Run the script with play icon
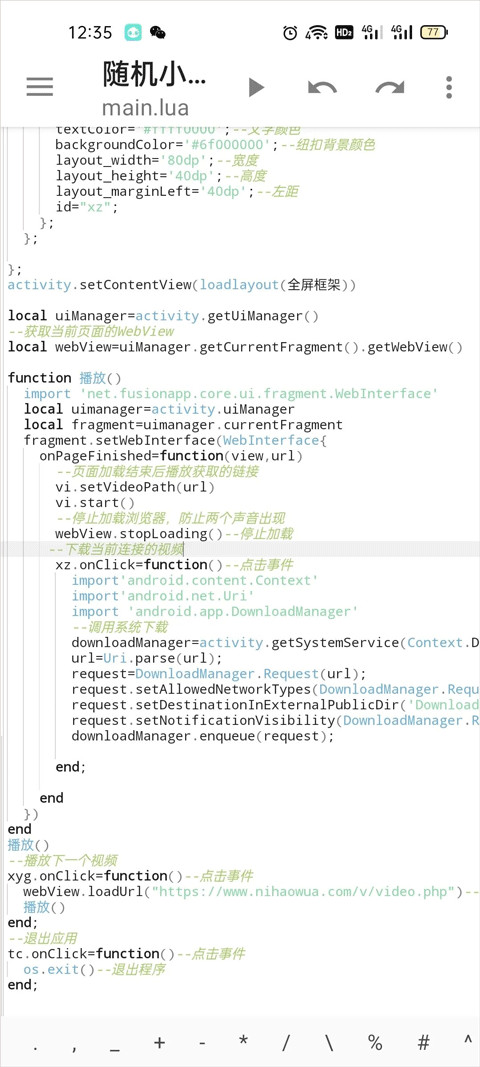The image size is (480, 1067). click(x=257, y=87)
